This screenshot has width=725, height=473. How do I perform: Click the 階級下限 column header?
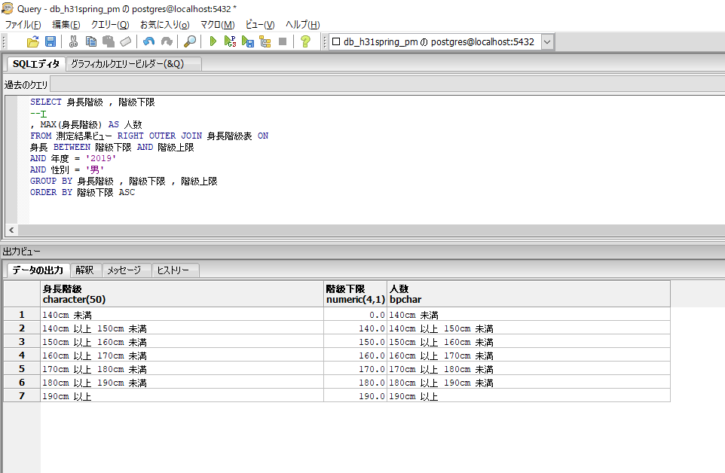tap(355, 293)
